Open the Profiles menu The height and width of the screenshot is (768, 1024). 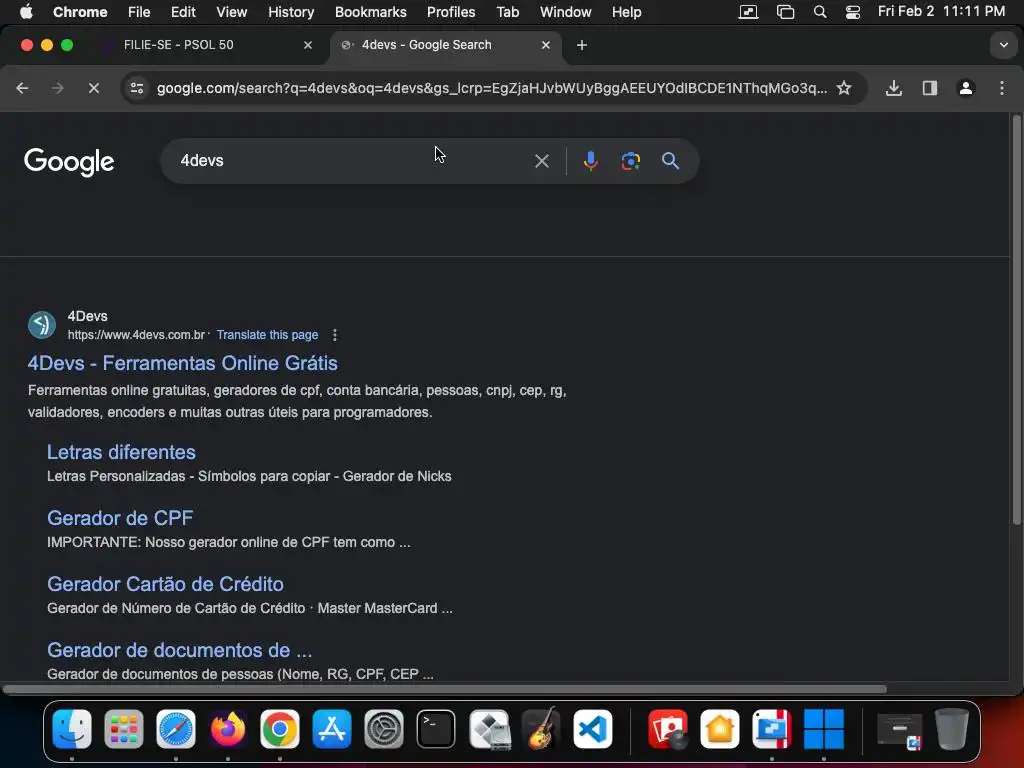[x=451, y=12]
